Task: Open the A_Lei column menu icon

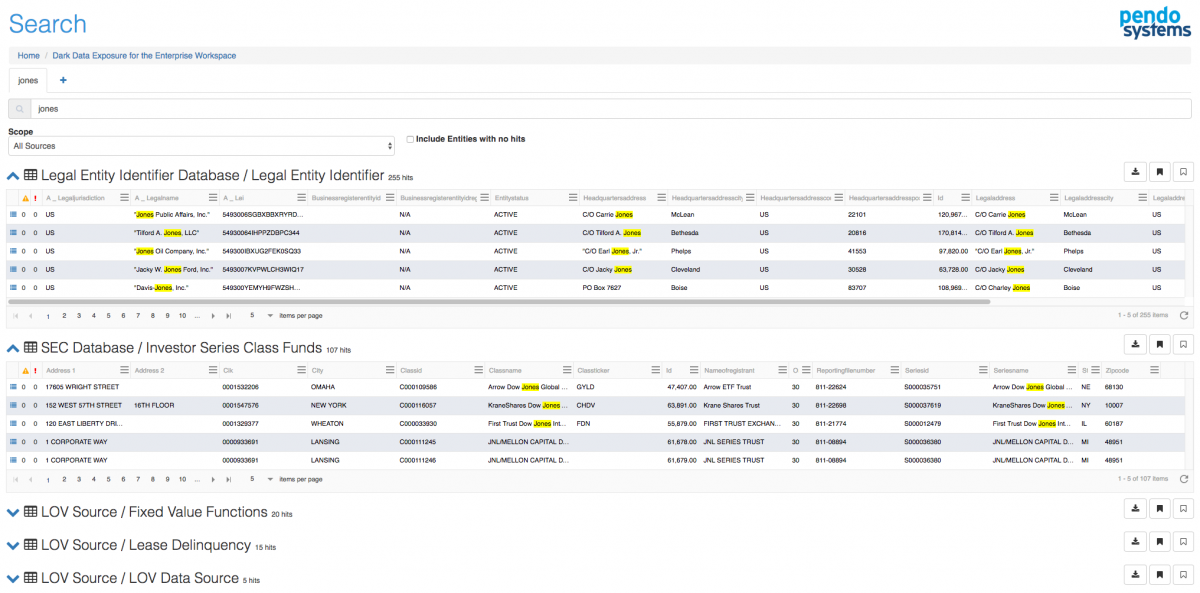Action: pos(301,198)
